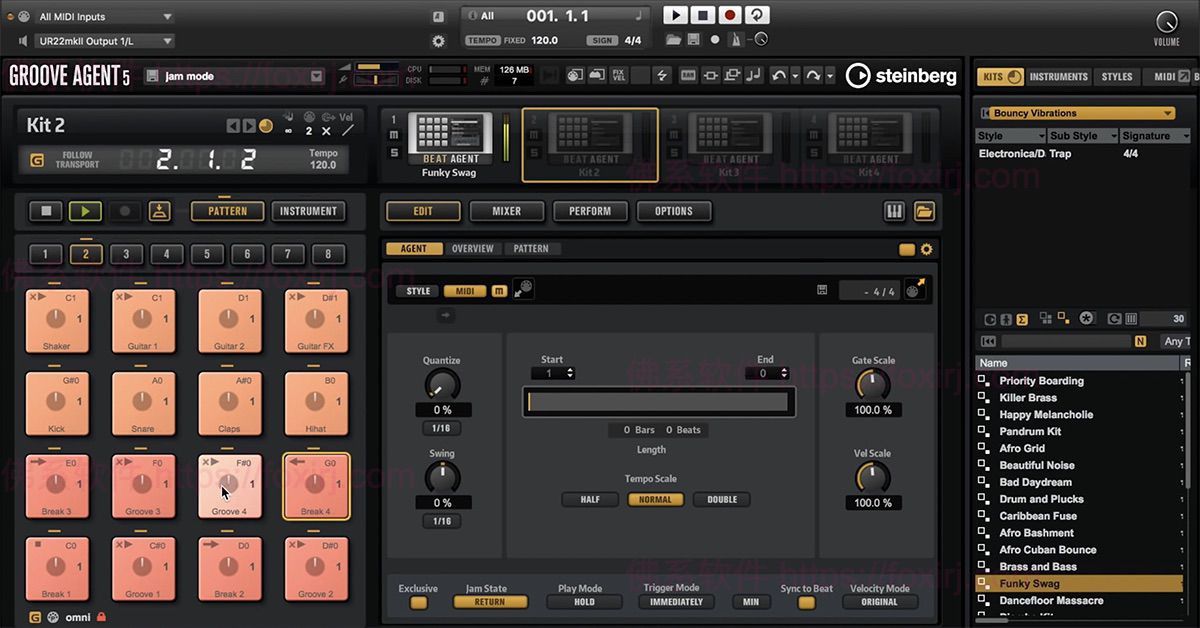This screenshot has height=628, width=1200.
Task: Enable the Sync to Beat toggle
Action: tap(806, 602)
